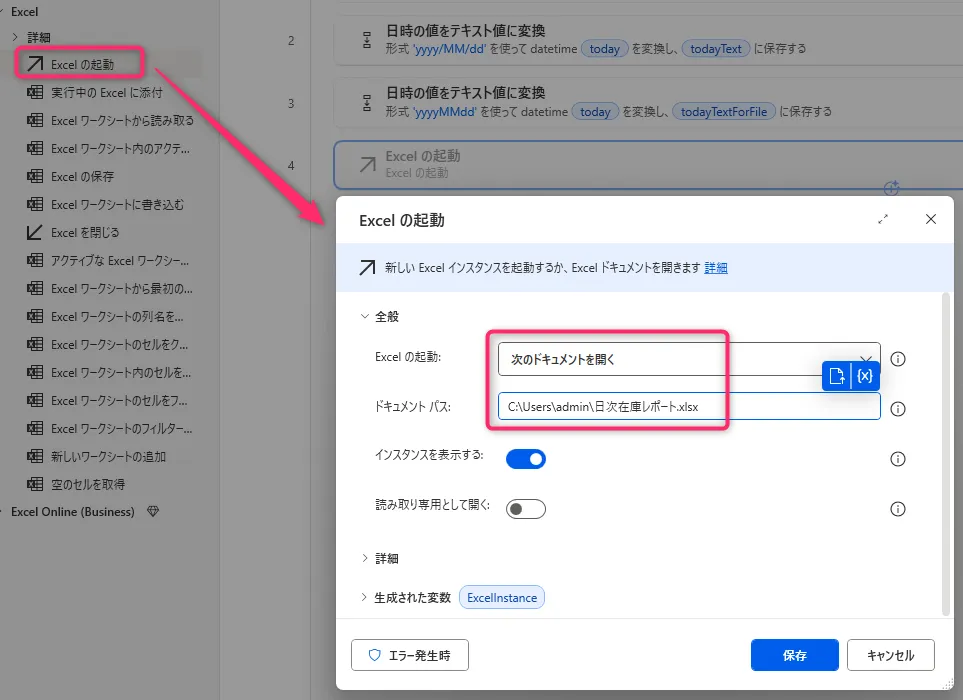Open the 詳細 help link in banner
Screen dimensions: 963x700
click(x=716, y=268)
